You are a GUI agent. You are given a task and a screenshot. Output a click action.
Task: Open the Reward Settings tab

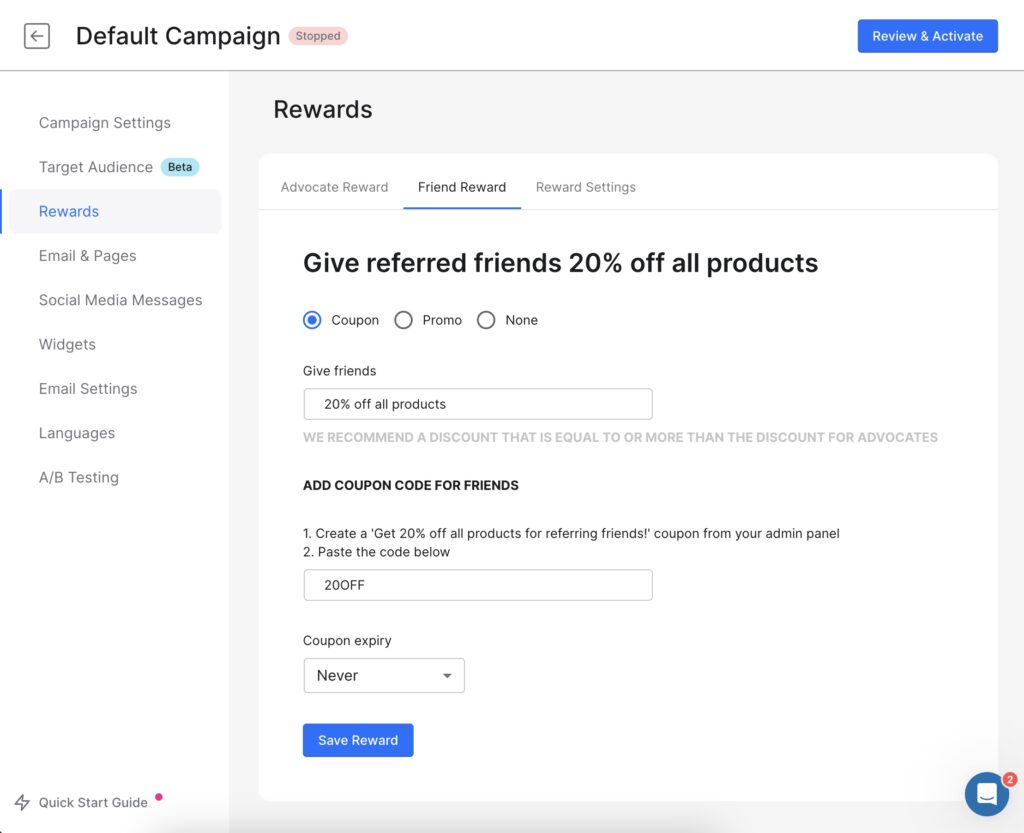click(x=586, y=187)
